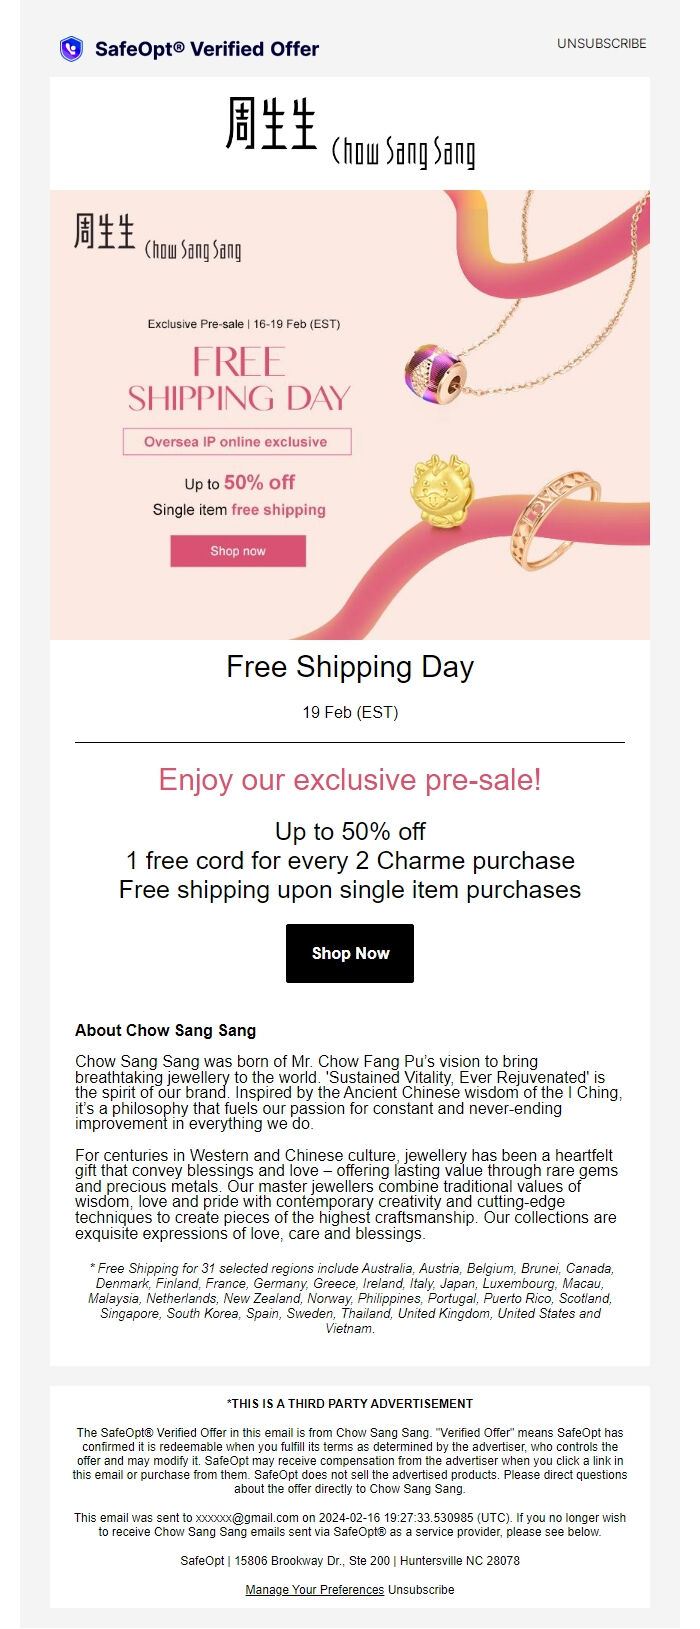
Task: Click the SafeOpt Huntersville address line
Action: (x=350, y=1562)
